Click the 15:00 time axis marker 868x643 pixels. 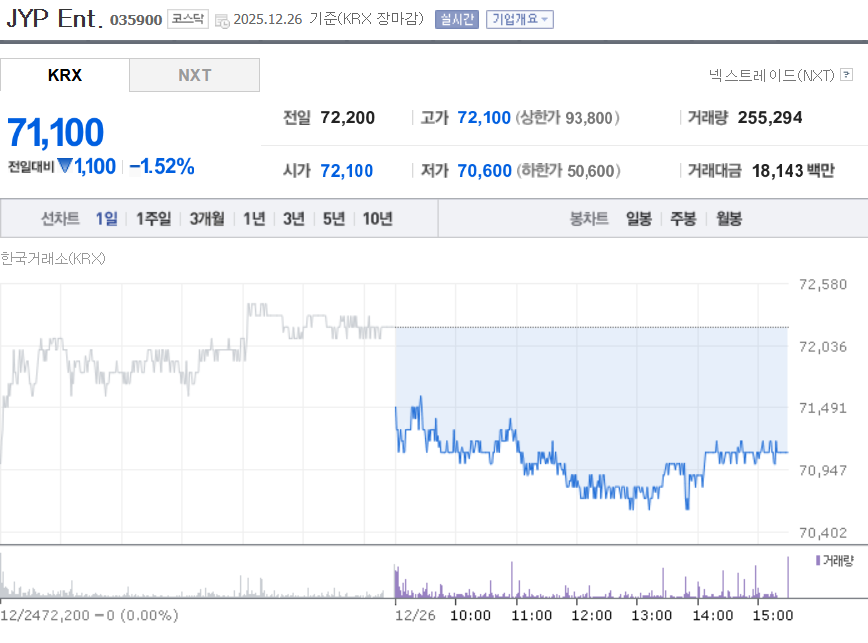coord(773,615)
